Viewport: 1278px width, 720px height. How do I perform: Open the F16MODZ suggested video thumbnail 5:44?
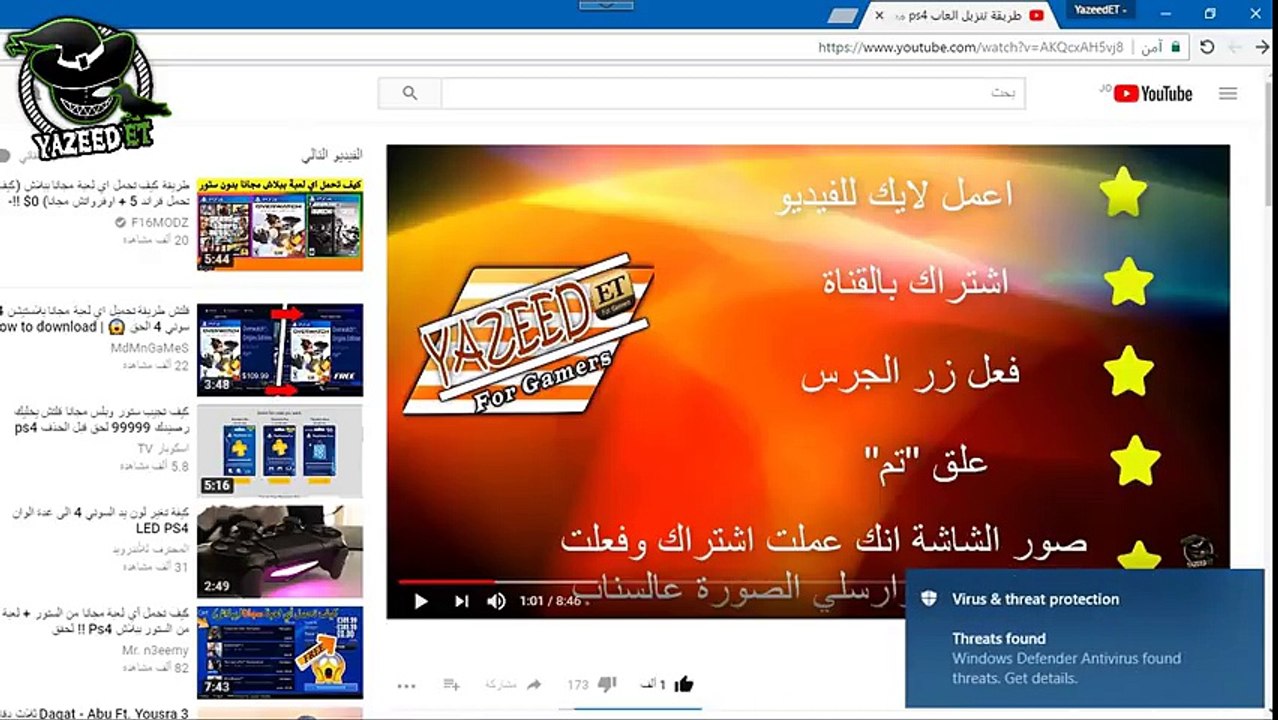click(x=280, y=224)
